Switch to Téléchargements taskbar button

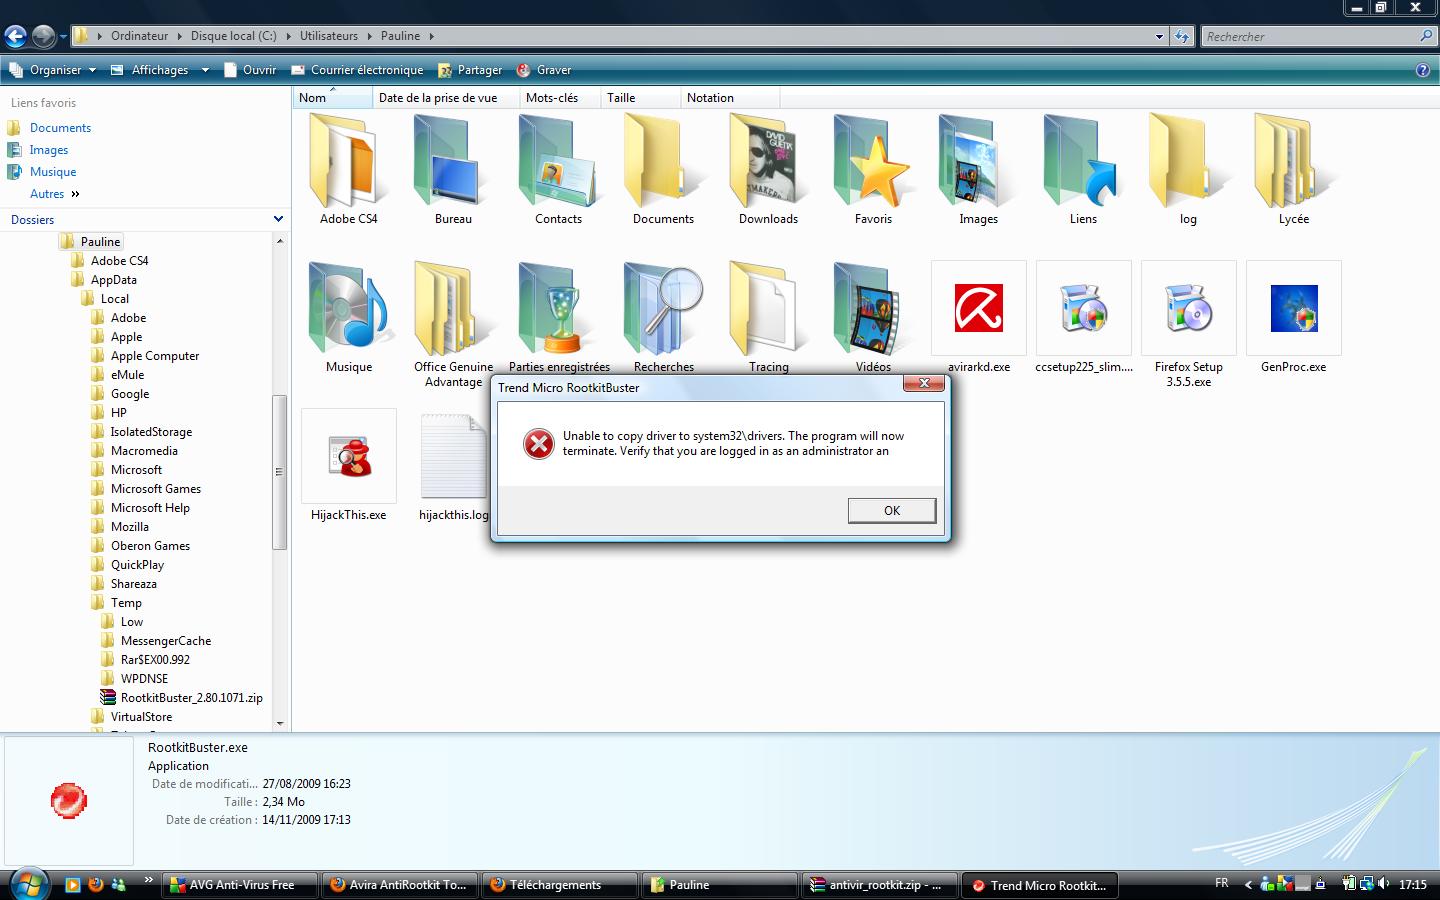click(x=560, y=885)
